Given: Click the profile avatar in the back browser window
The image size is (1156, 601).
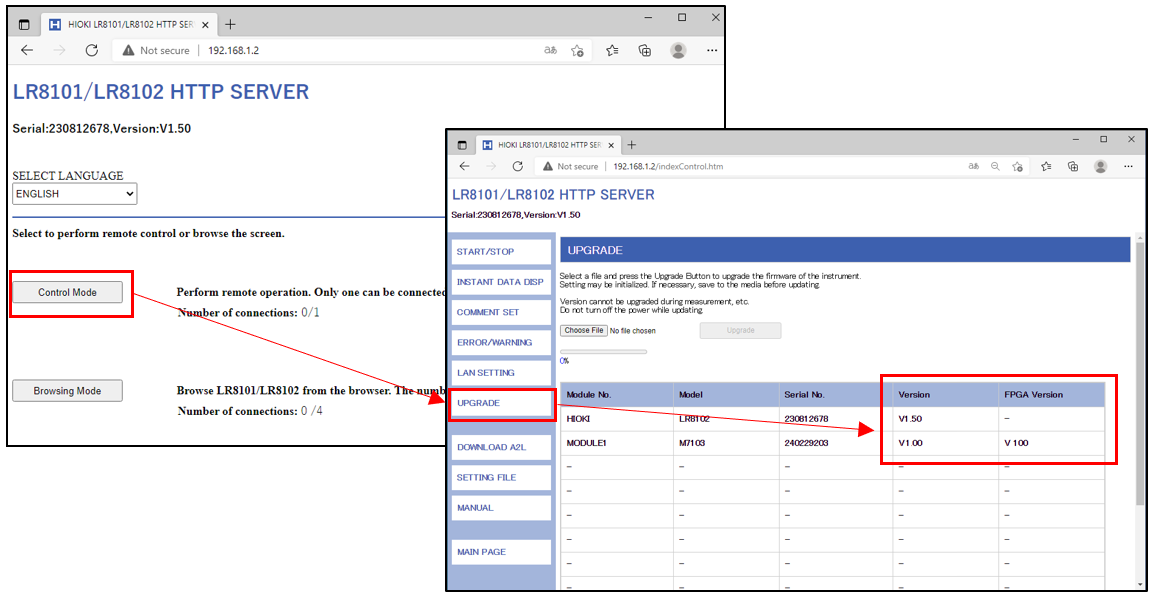Looking at the screenshot, I should pos(678,50).
